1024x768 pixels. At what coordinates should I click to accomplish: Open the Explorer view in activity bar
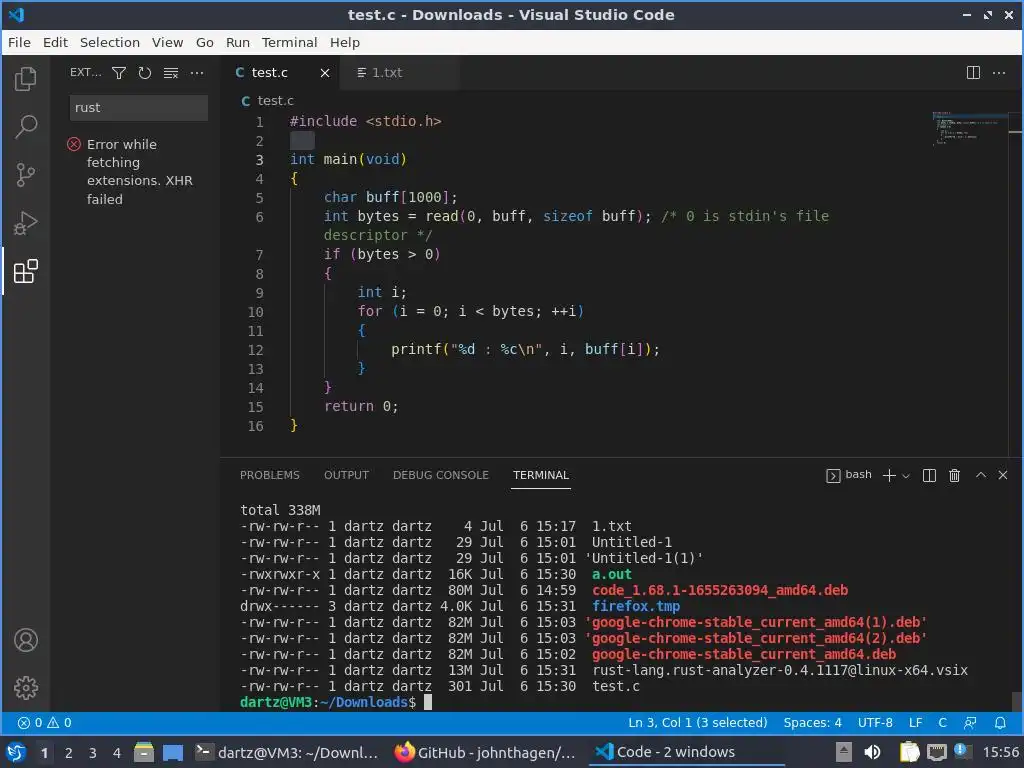pos(25,79)
